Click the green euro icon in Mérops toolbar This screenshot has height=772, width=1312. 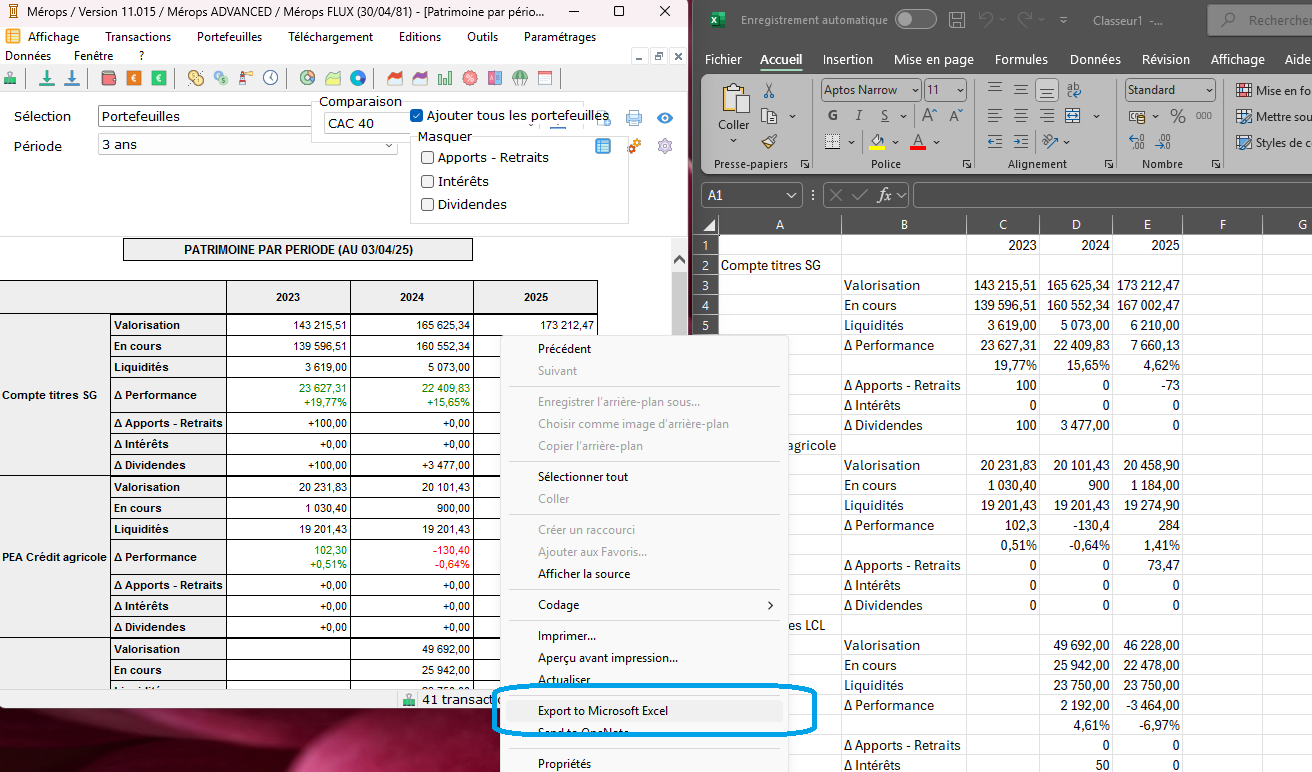(x=159, y=78)
